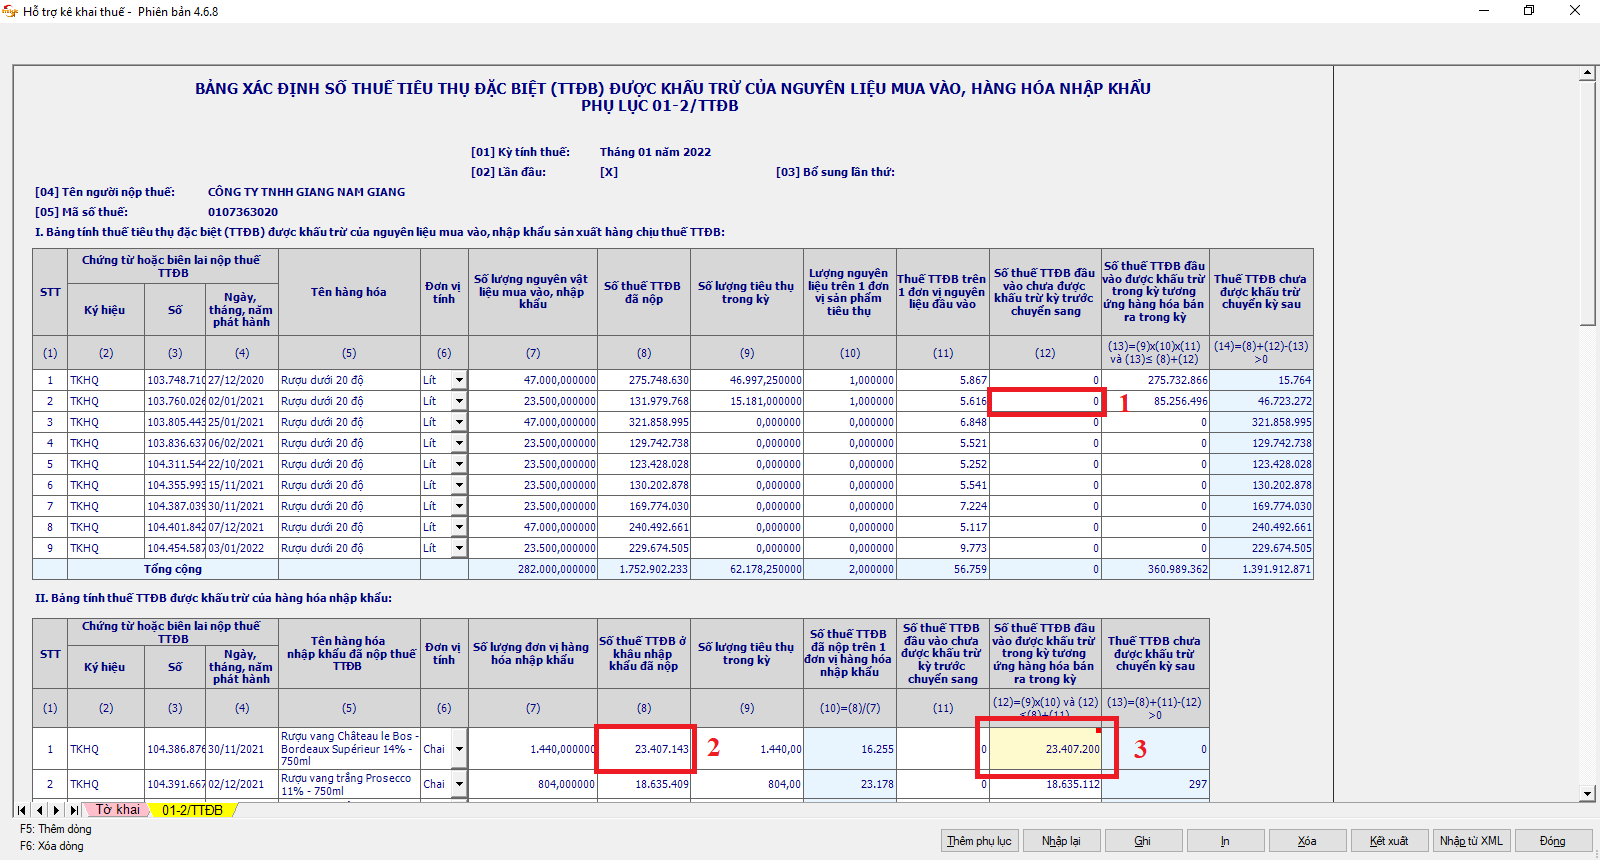Screen dimensions: 1600x860
Task: Click In button to print
Action: 1225,841
